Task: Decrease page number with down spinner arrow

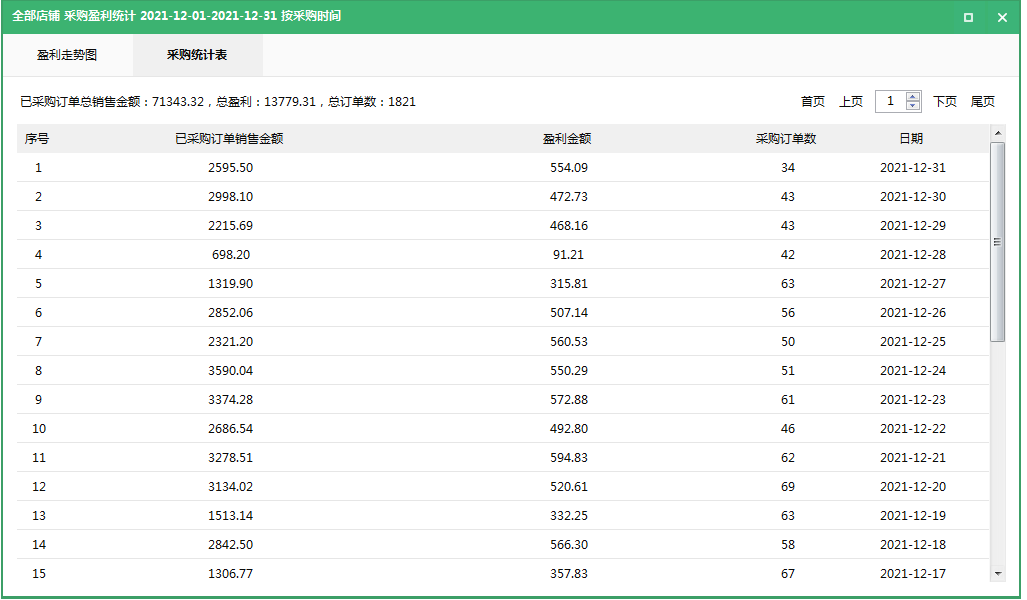Action: click(913, 105)
